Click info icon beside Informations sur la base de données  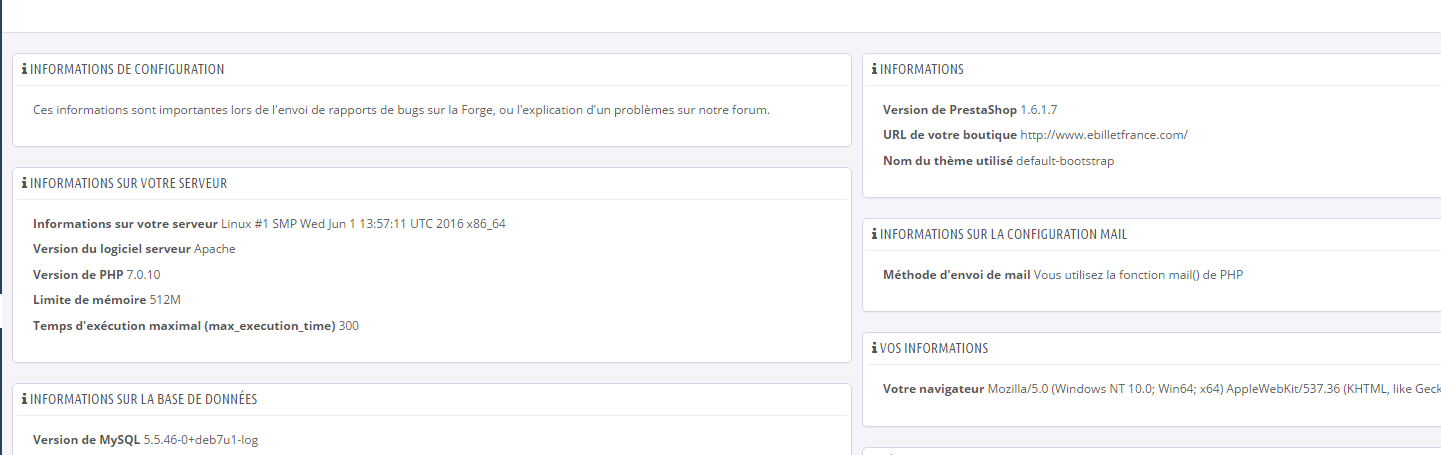point(24,400)
